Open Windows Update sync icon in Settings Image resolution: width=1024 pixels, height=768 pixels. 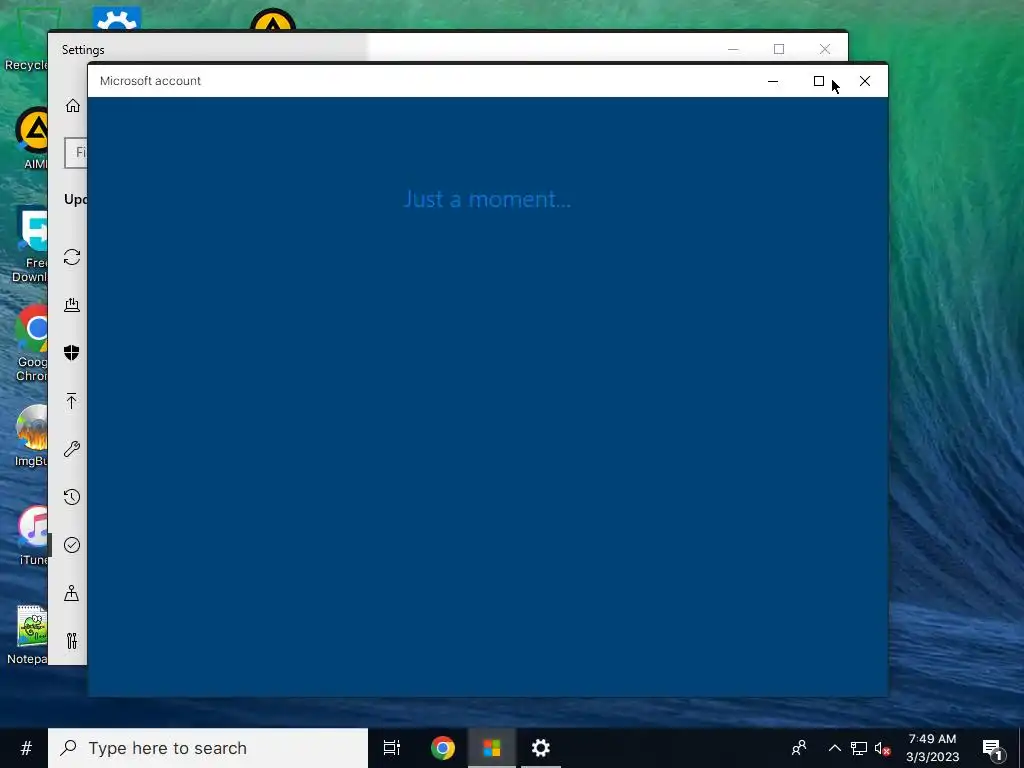(x=72, y=257)
